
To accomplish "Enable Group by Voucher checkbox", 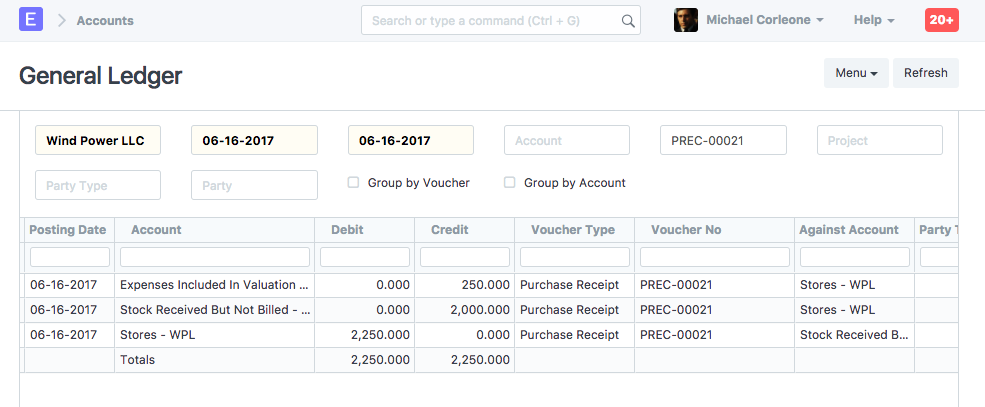I will (x=353, y=183).
